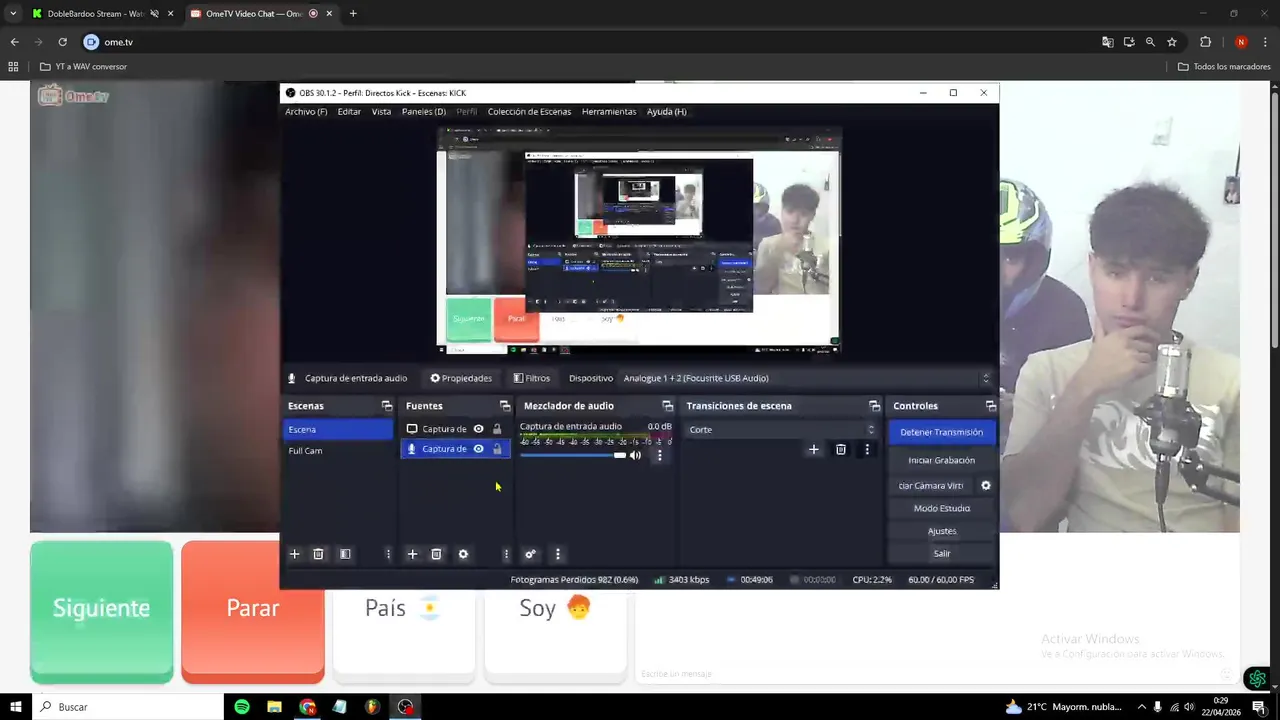
Task: Pop out the Fuentes dock
Action: [505, 406]
